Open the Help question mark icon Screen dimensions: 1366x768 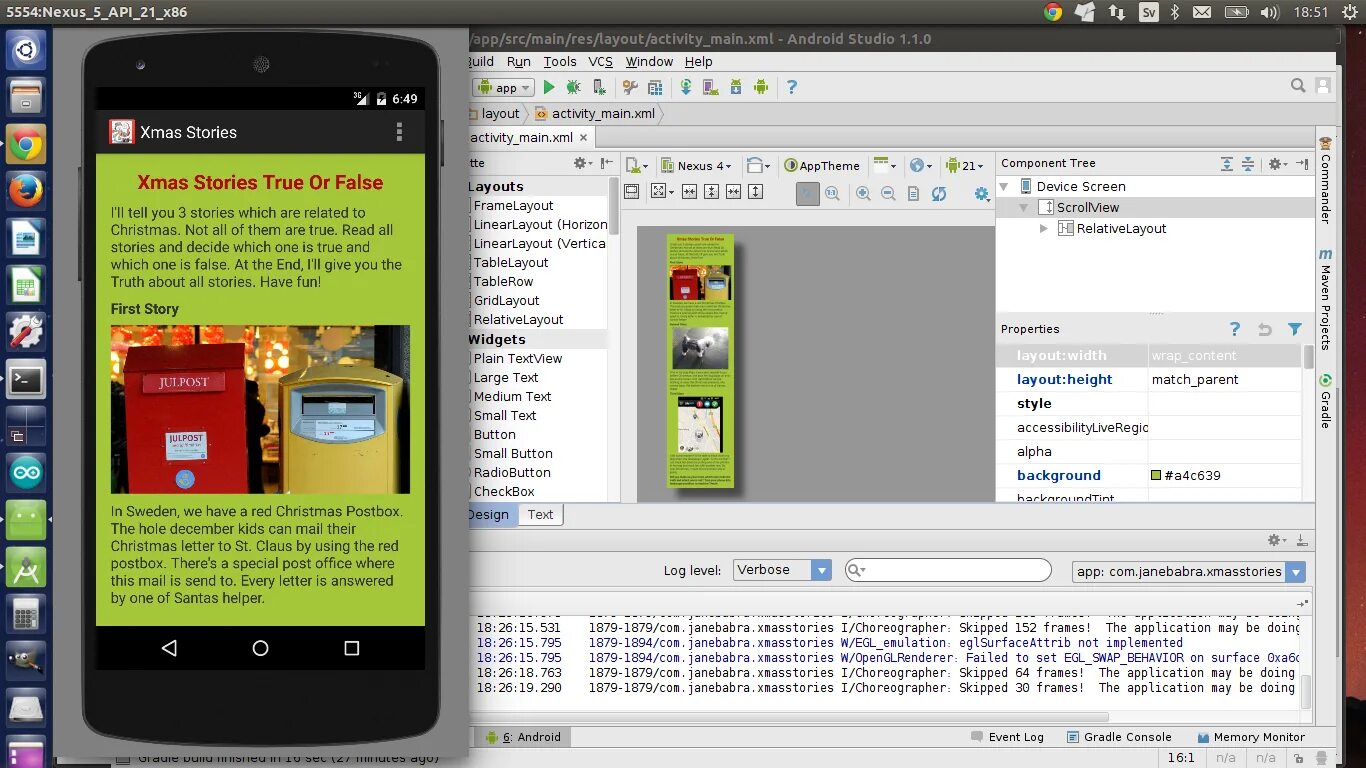792,88
